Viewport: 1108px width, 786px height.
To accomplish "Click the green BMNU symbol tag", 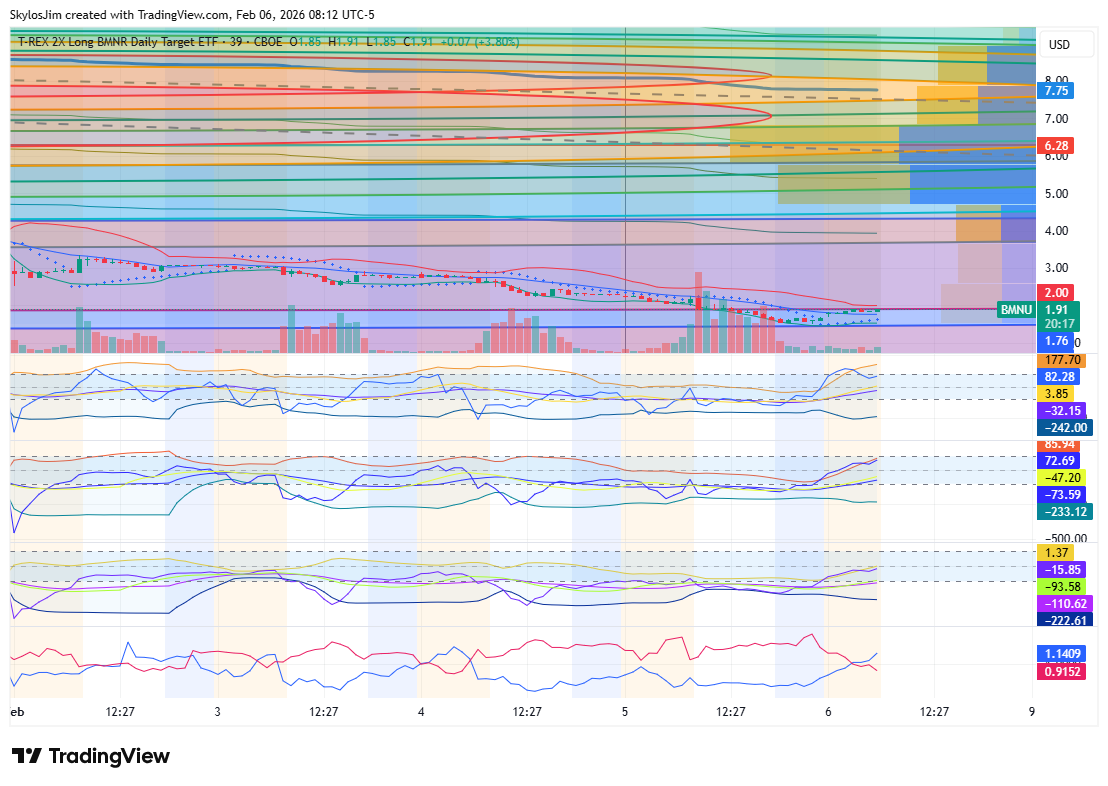I will 1016,311.
